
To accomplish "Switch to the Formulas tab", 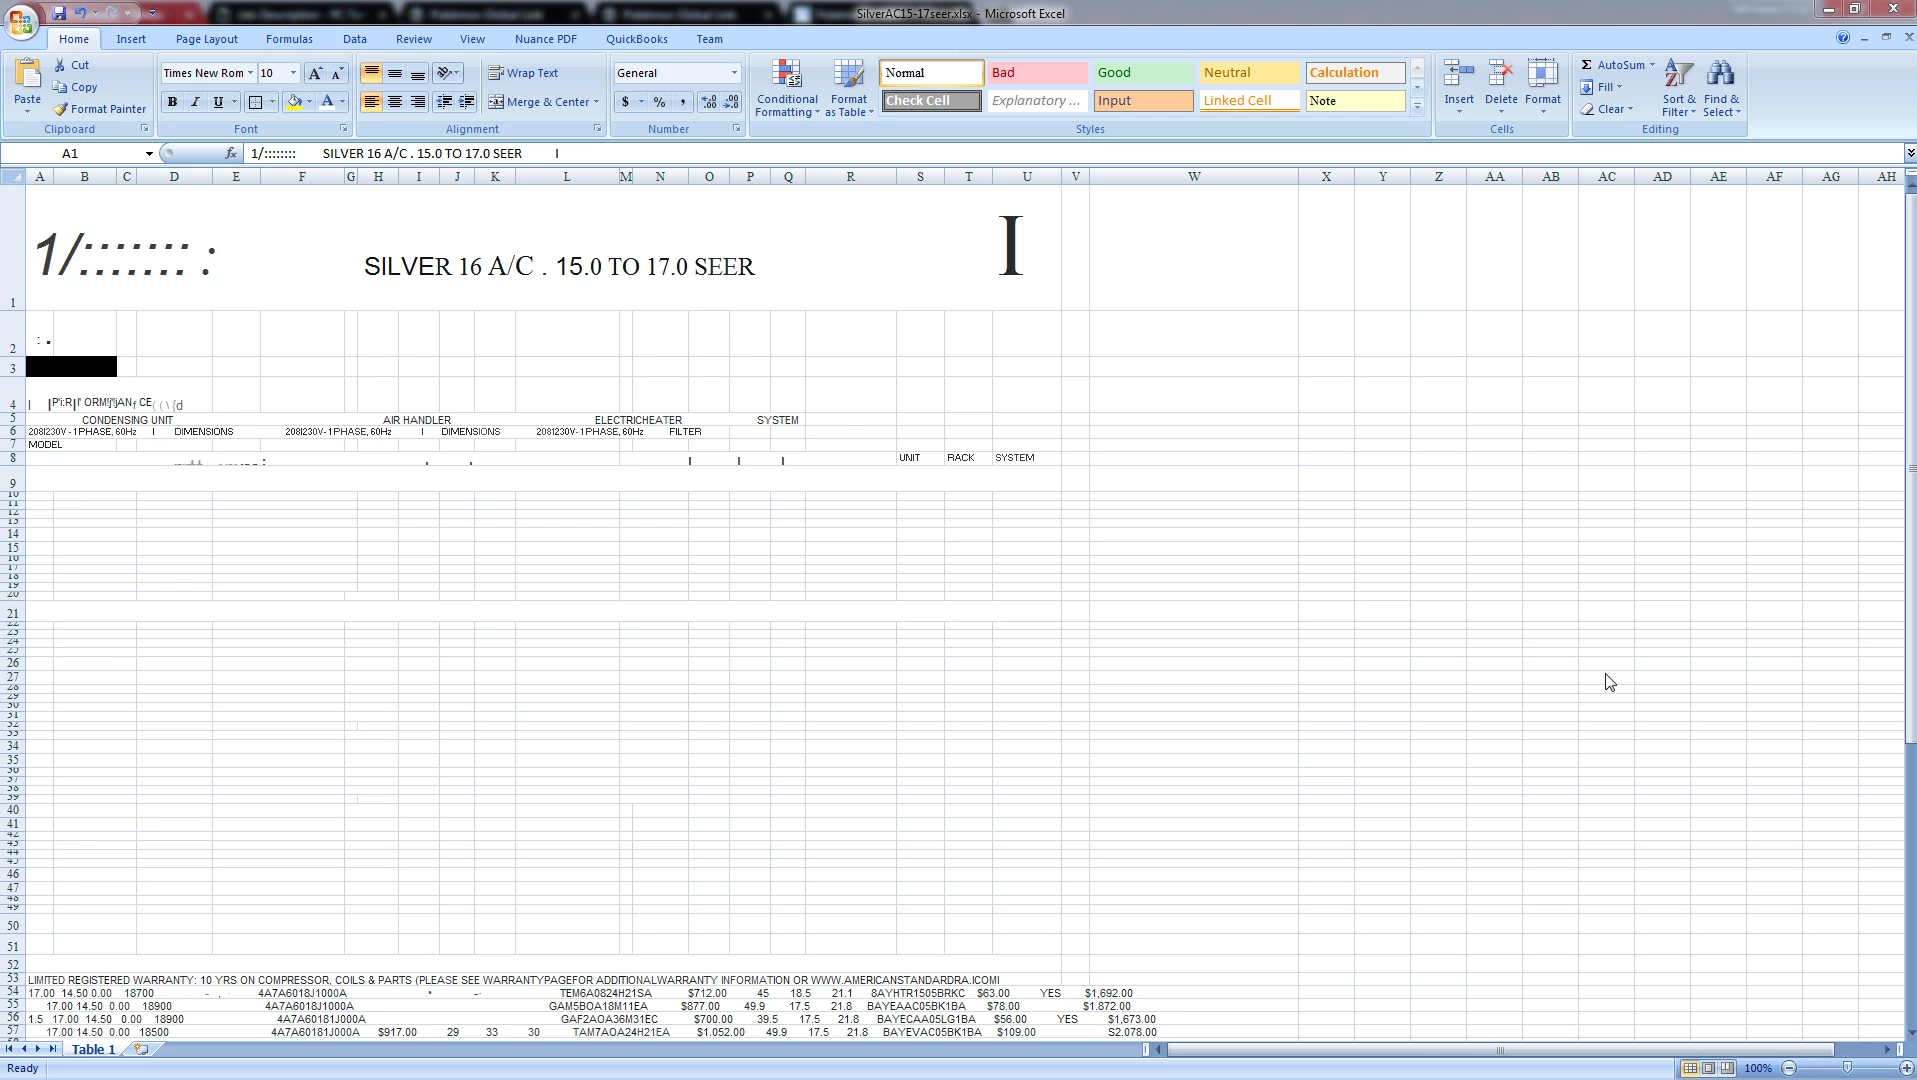I will (289, 39).
